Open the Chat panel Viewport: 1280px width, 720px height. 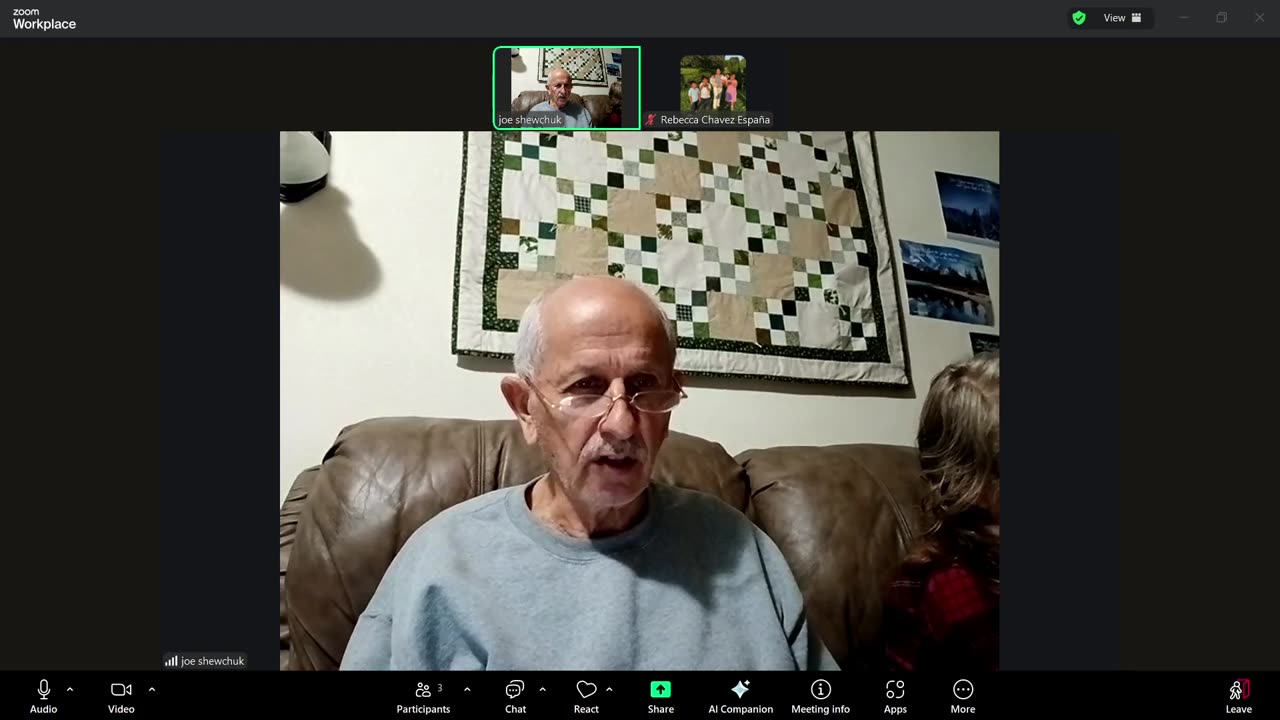[x=515, y=696]
